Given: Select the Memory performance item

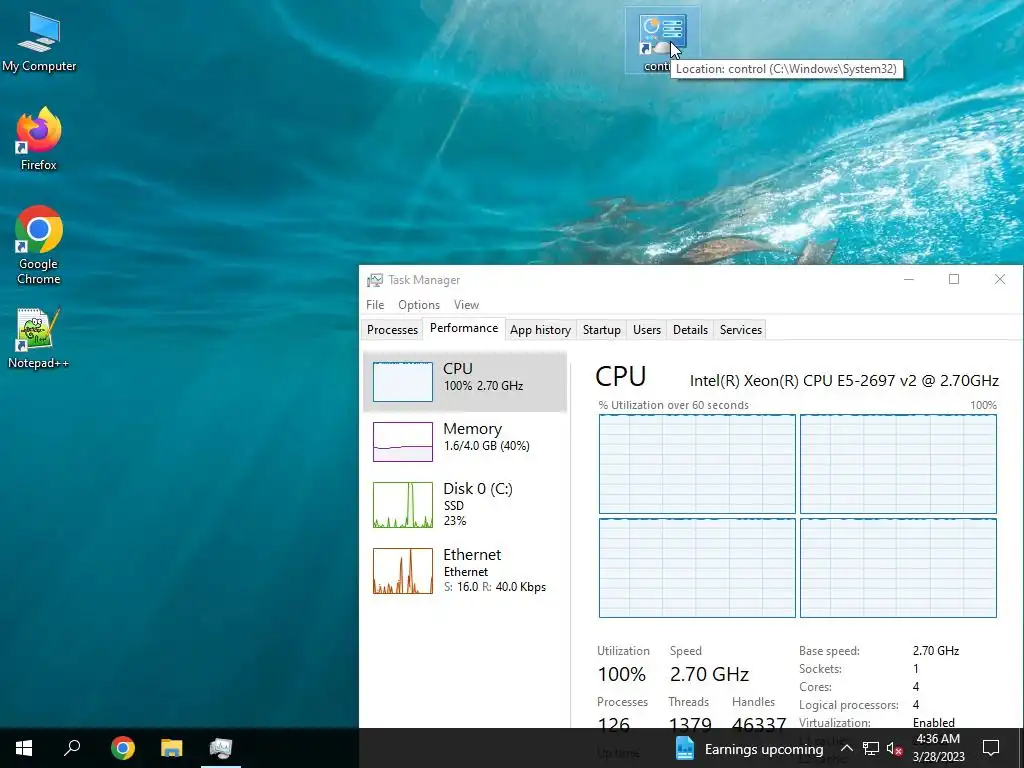Looking at the screenshot, I should point(465,441).
